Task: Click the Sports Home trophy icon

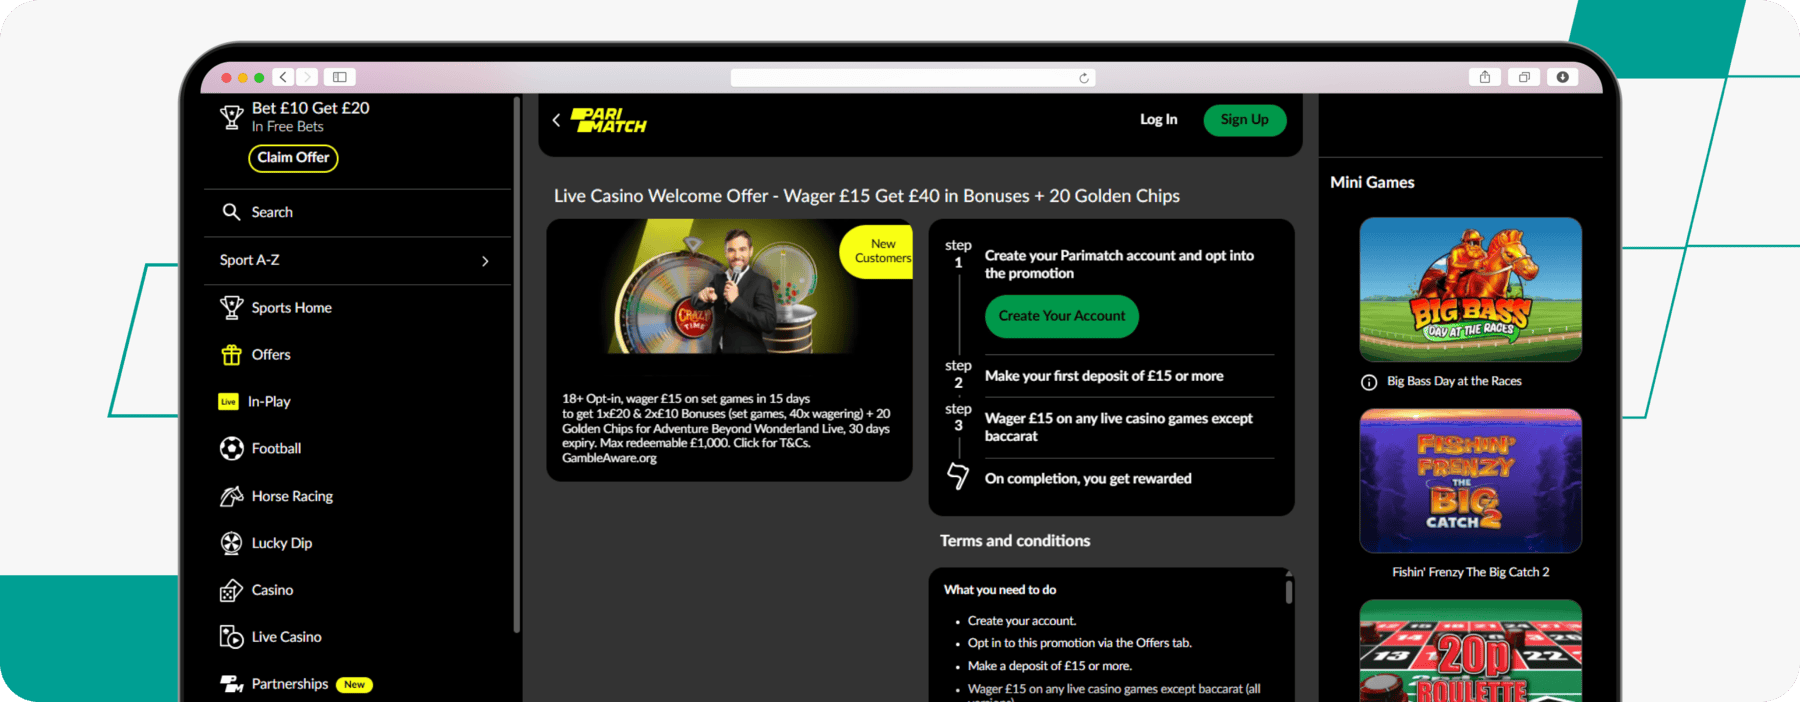Action: pos(231,308)
